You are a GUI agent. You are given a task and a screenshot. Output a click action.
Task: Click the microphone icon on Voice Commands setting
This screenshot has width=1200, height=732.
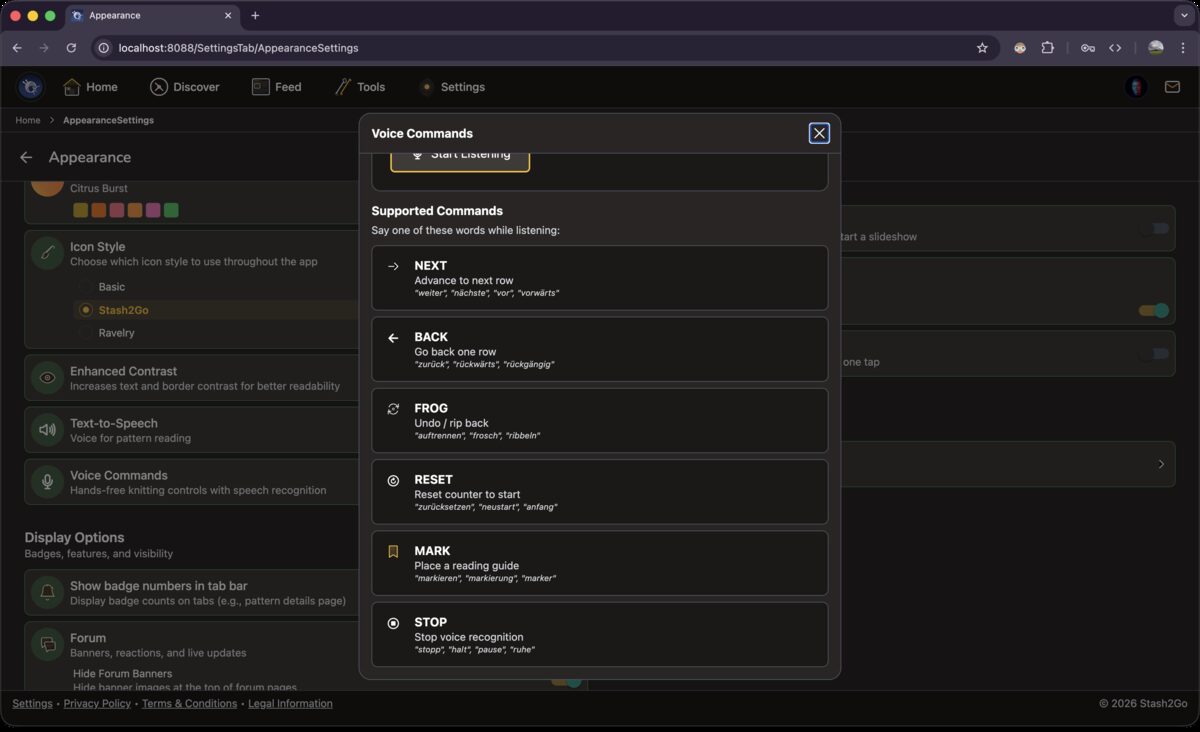coord(47,481)
